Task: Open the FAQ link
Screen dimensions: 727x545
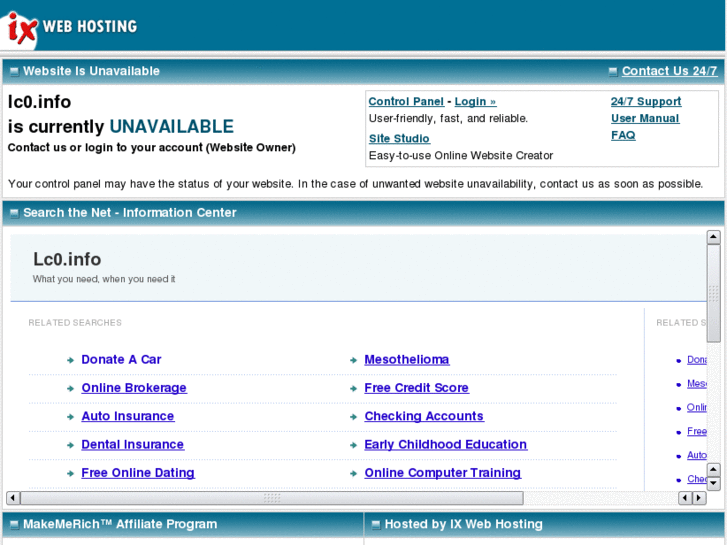Action: [x=623, y=135]
